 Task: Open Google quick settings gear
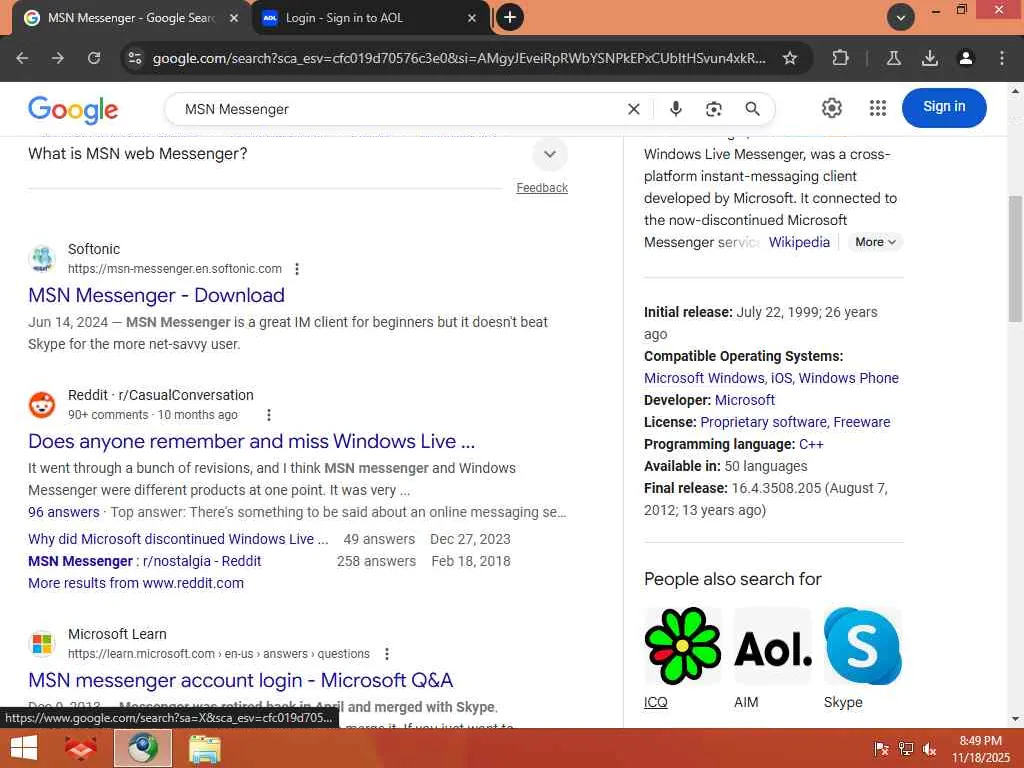(831, 108)
